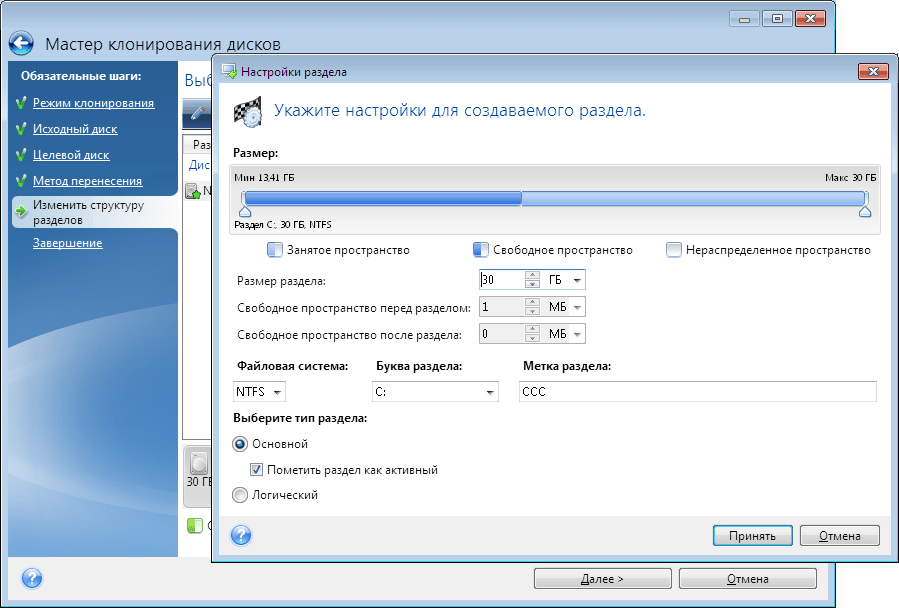Click the blue back arrow in wizard header
Viewport: 899px width, 608px height.
click(x=22, y=44)
